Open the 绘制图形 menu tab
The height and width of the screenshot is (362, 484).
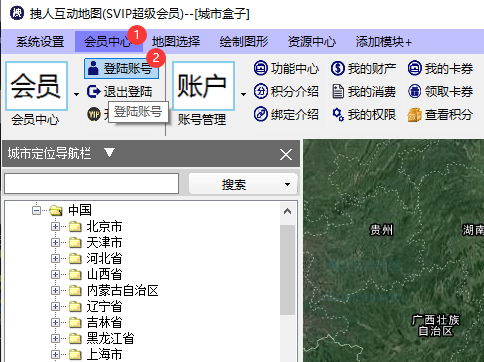pos(244,42)
